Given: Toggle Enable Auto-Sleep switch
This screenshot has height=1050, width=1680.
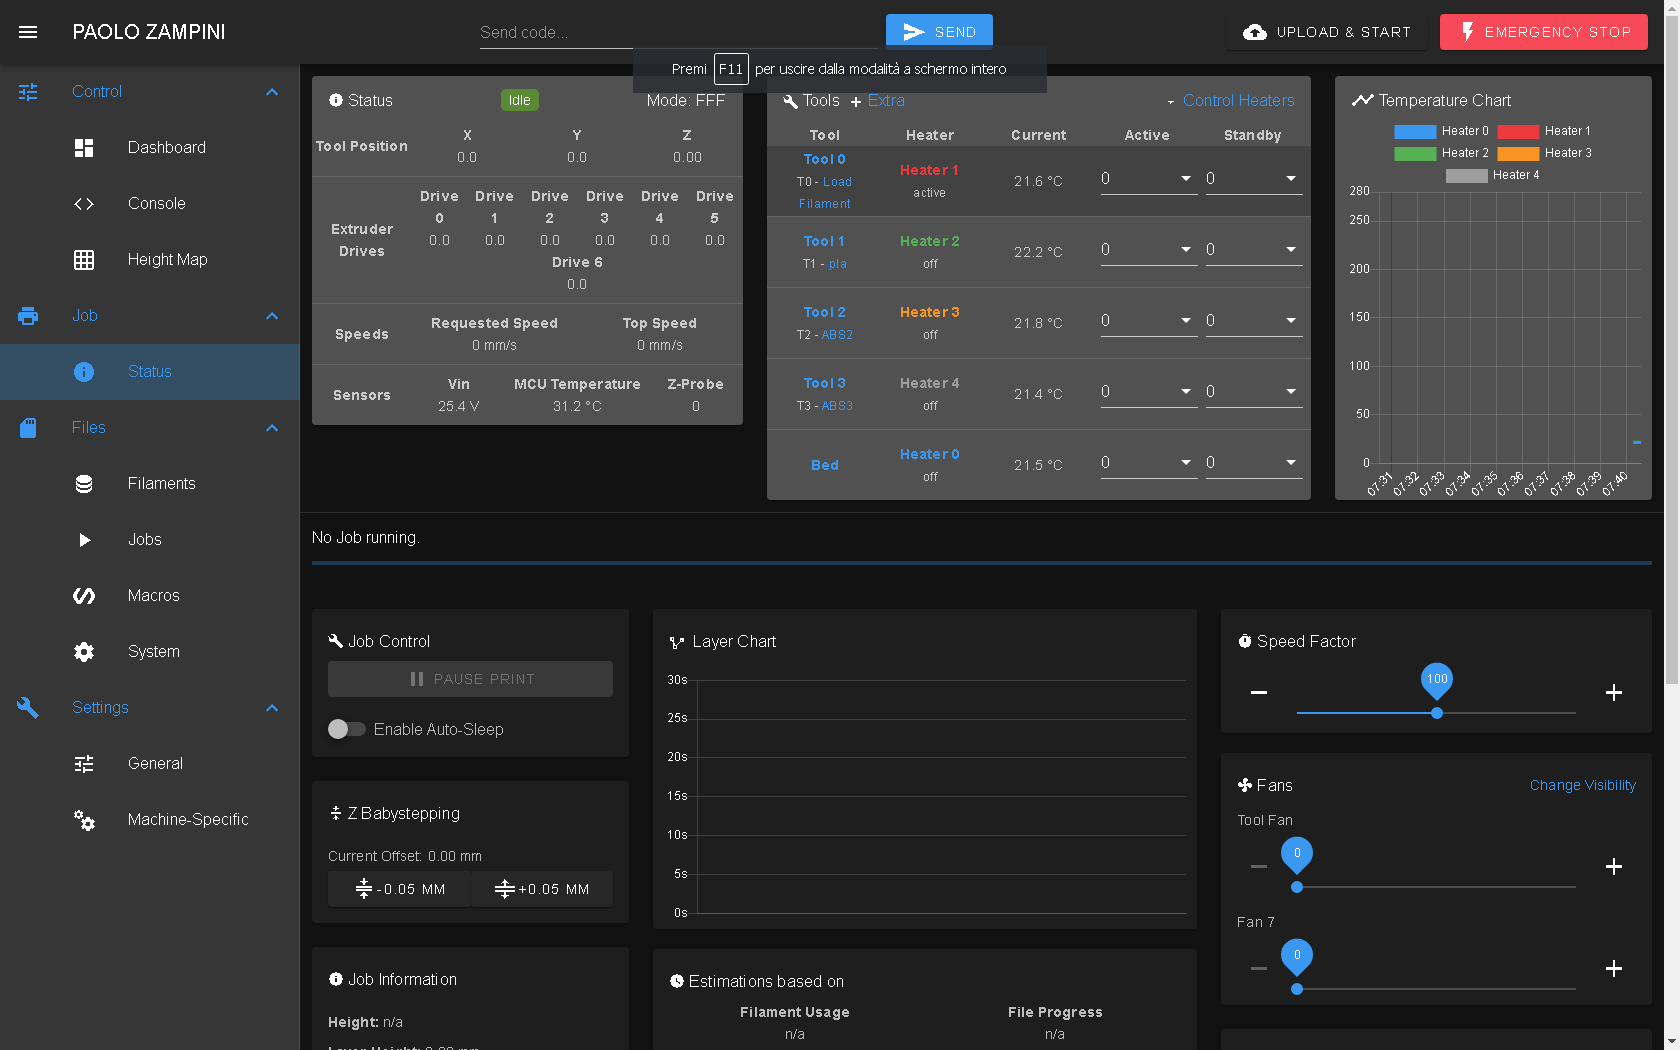Looking at the screenshot, I should 347,729.
